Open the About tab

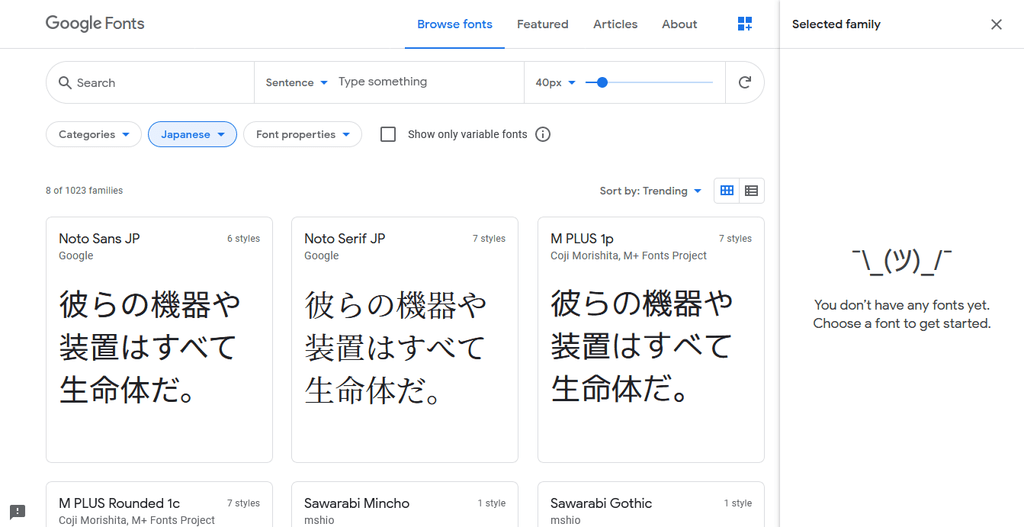click(679, 24)
